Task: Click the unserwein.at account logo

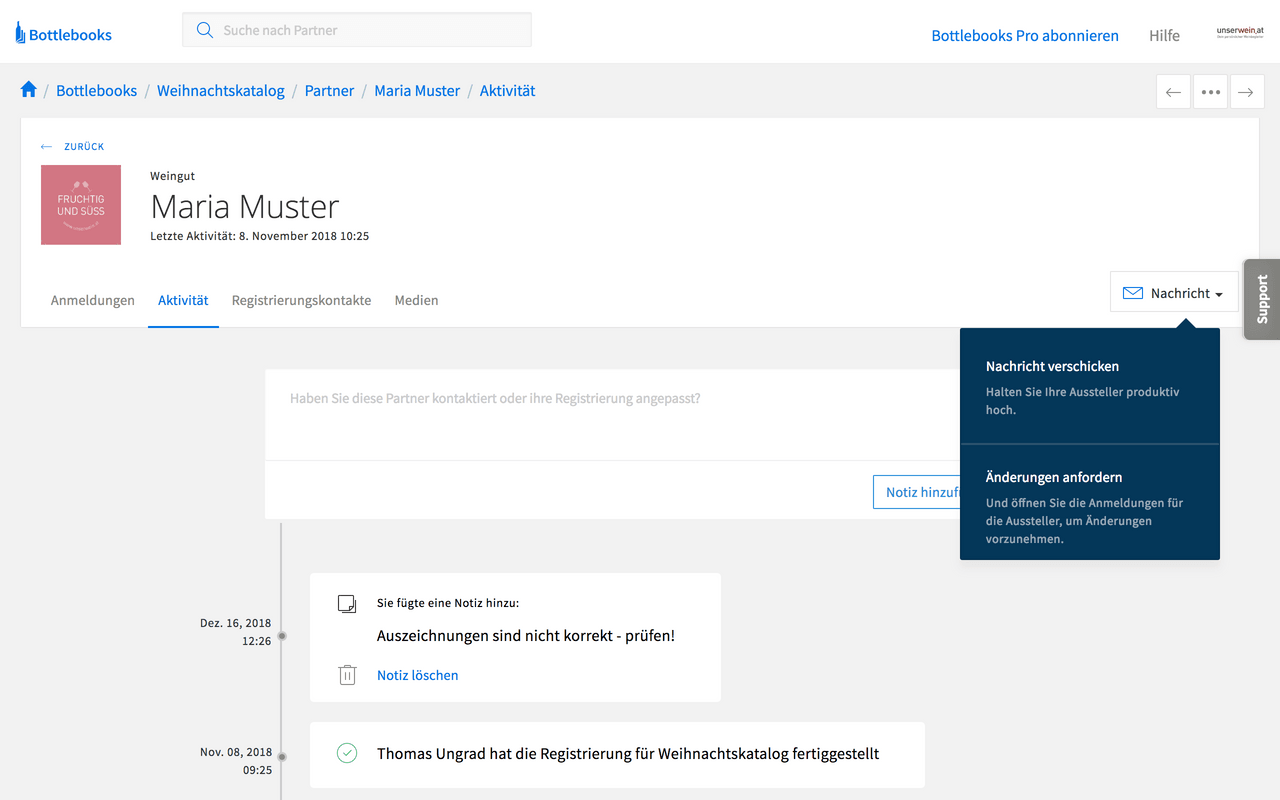Action: tap(1240, 32)
